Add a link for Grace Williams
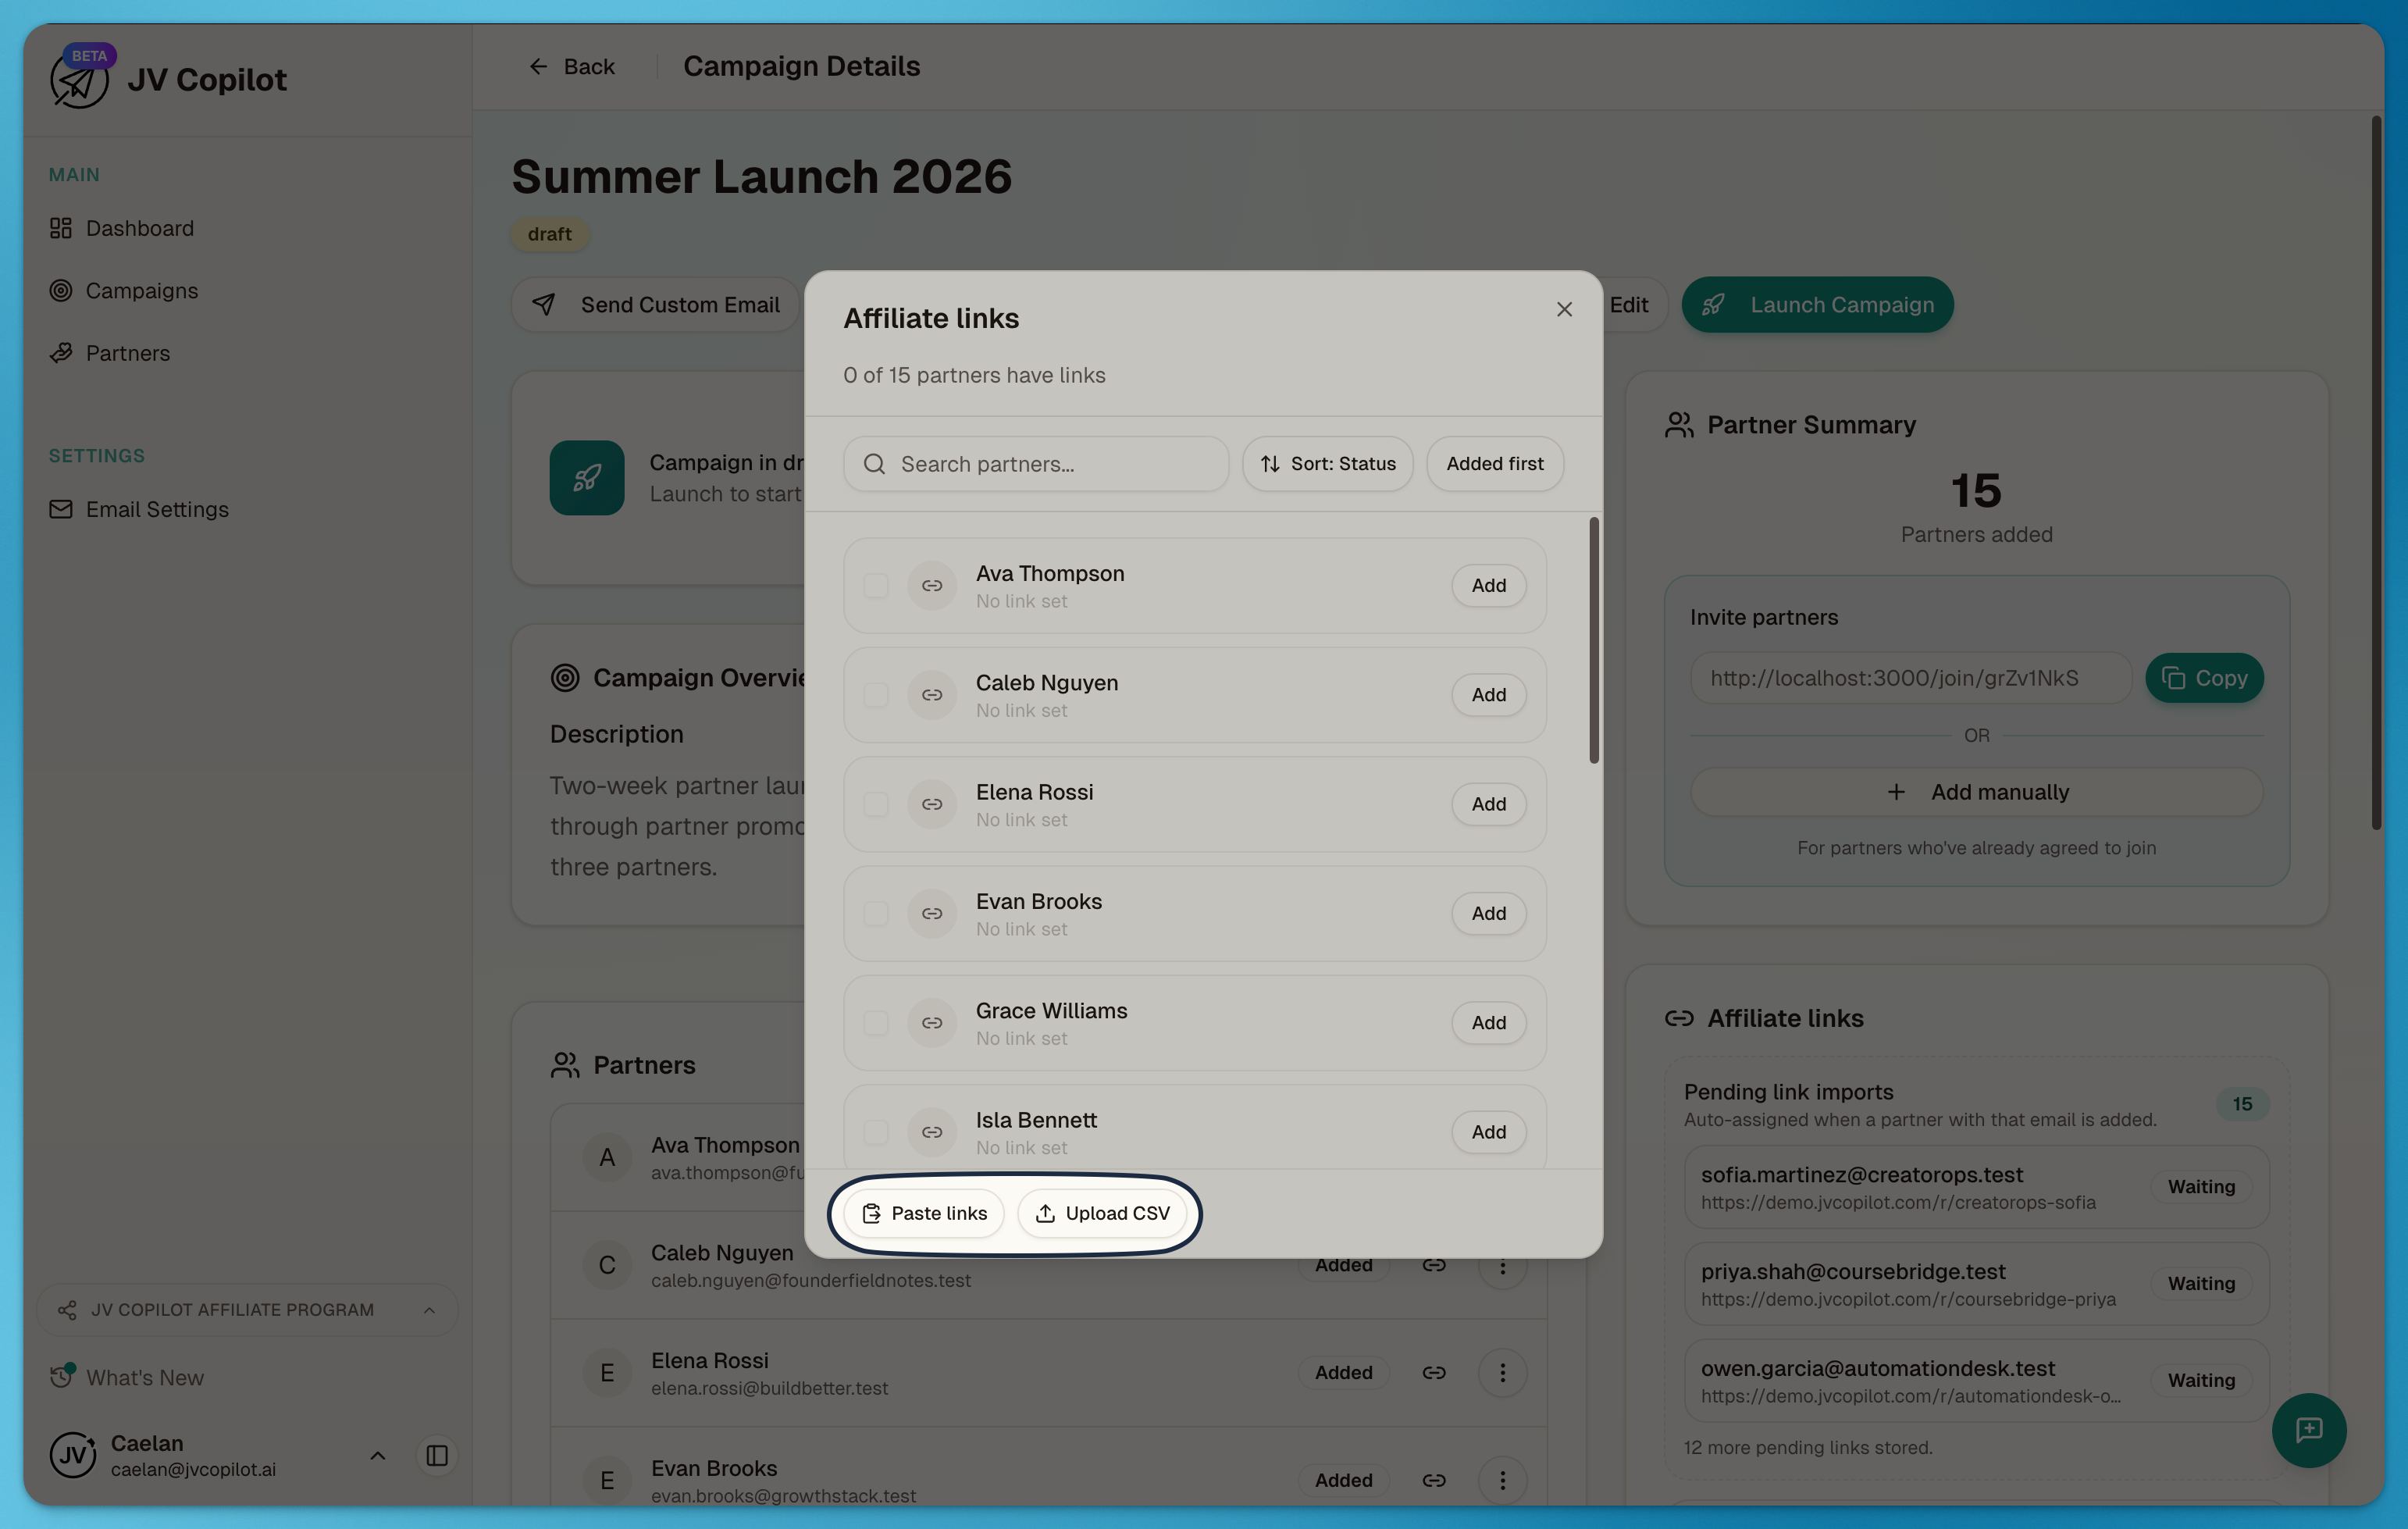The width and height of the screenshot is (2408, 1529). click(x=1488, y=1023)
